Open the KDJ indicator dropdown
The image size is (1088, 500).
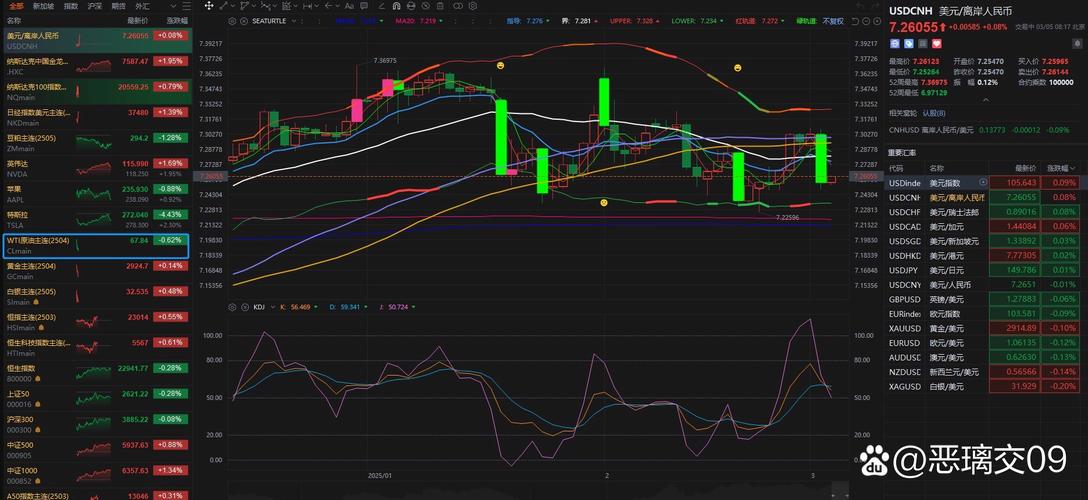[x=271, y=306]
